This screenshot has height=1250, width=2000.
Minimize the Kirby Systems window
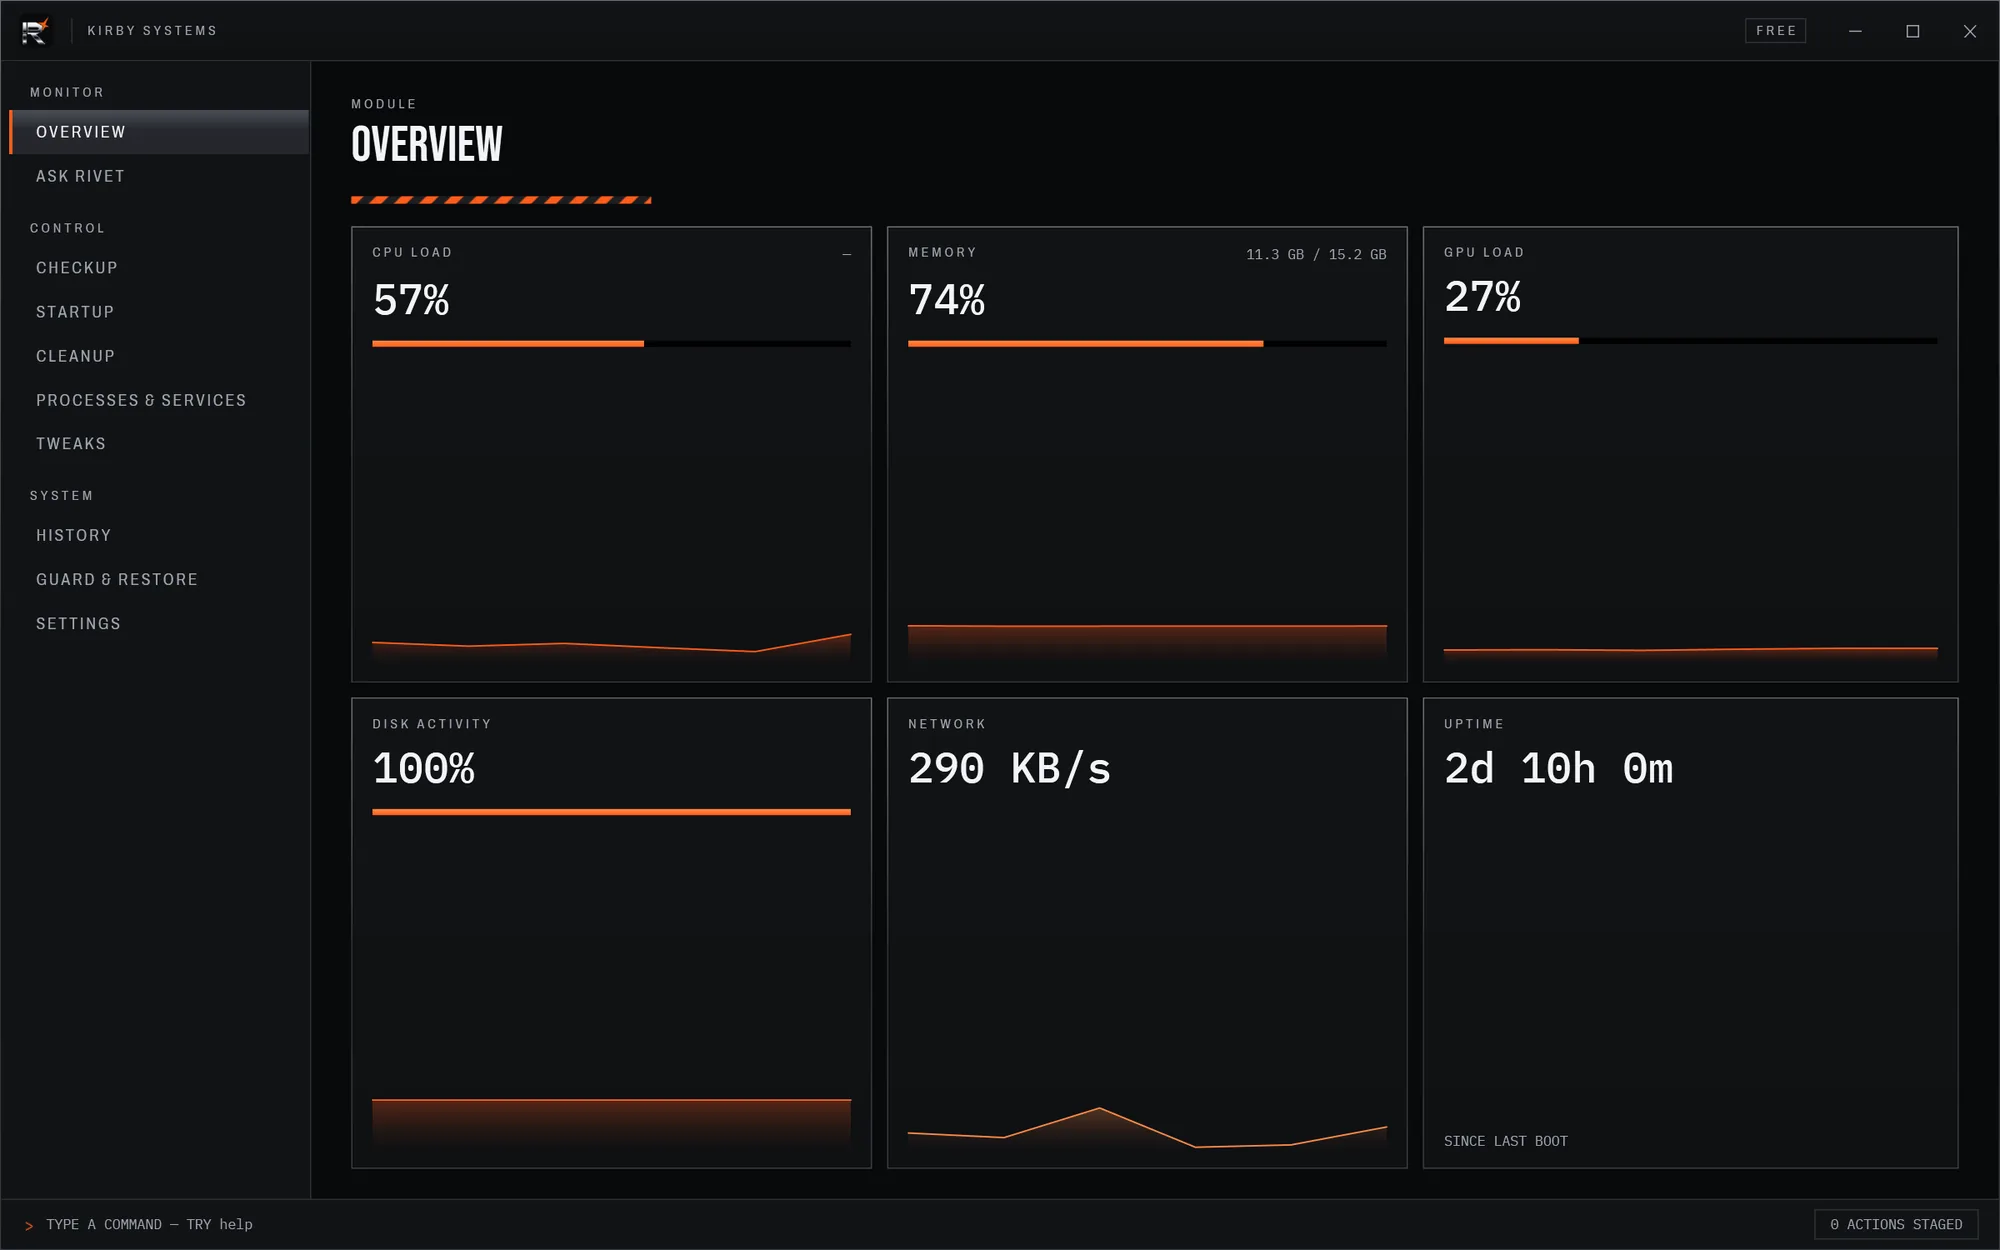click(x=1855, y=31)
